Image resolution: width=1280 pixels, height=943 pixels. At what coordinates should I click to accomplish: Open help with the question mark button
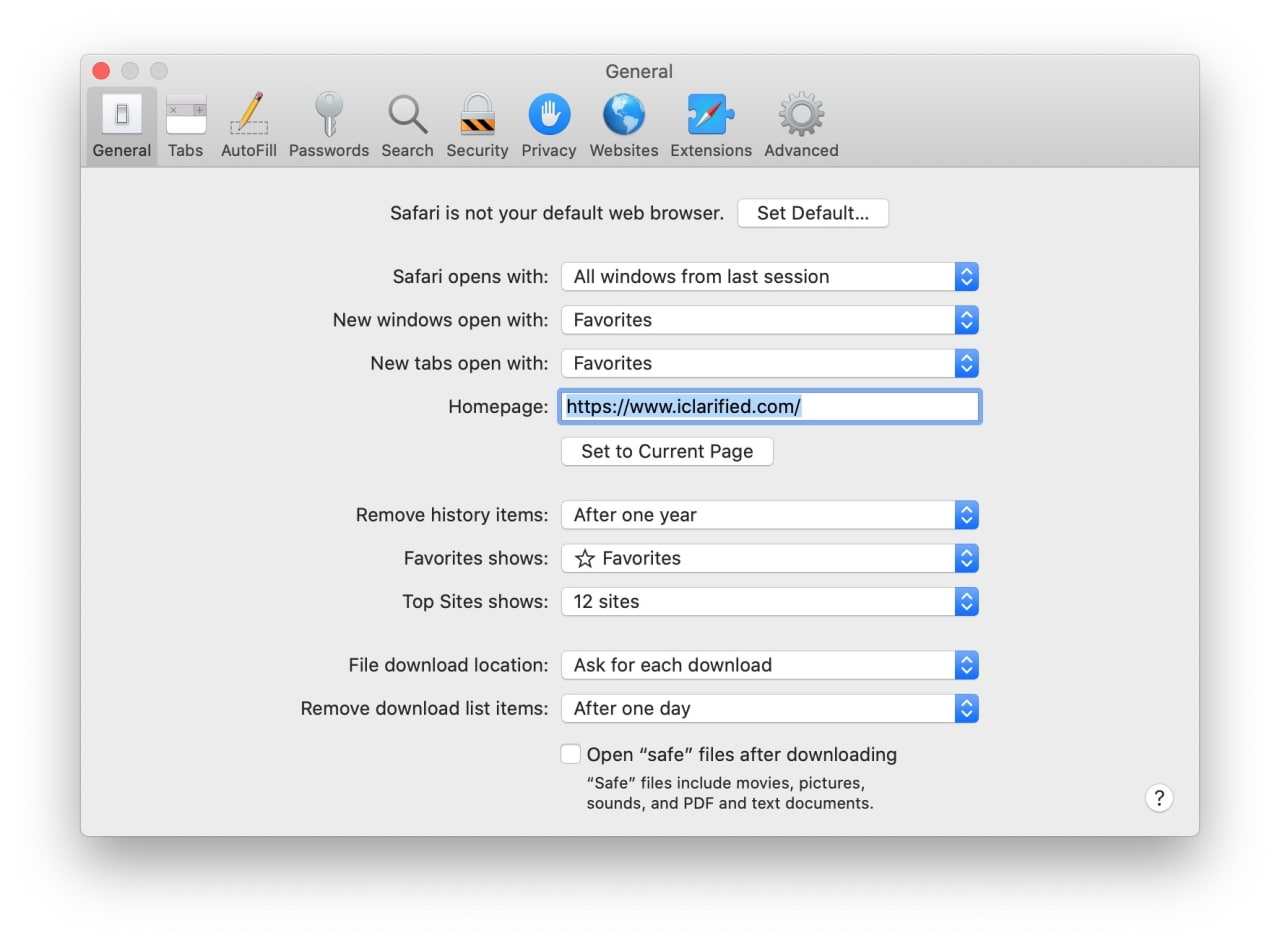pyautogui.click(x=1158, y=798)
